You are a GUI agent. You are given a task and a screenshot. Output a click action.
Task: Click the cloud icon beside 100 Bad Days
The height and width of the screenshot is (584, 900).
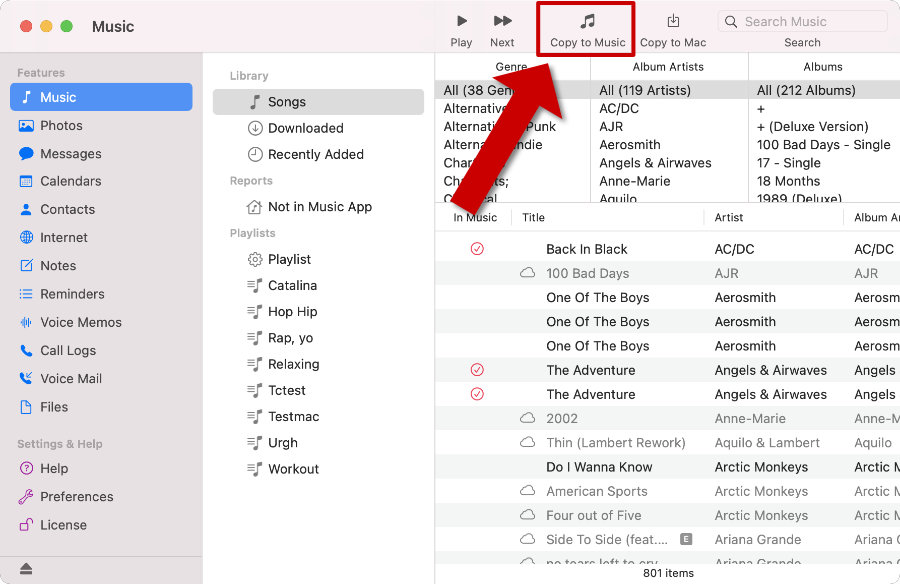[x=527, y=273]
